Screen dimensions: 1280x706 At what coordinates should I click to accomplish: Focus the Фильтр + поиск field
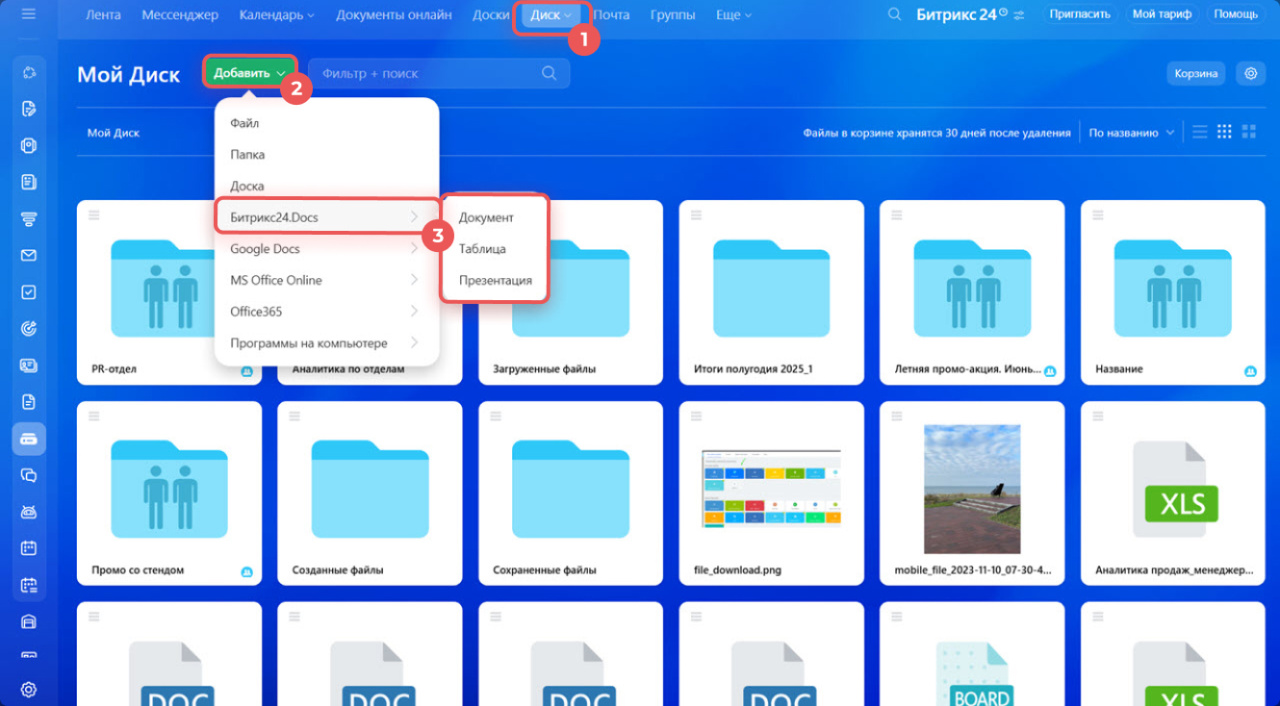[x=439, y=73]
